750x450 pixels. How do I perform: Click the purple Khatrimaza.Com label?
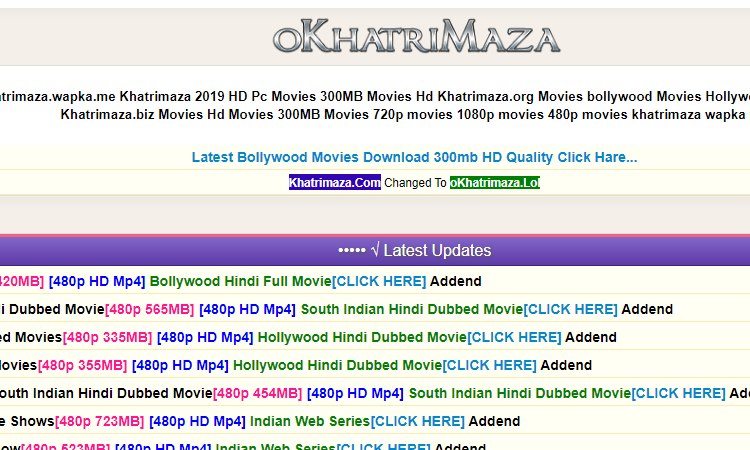[335, 182]
